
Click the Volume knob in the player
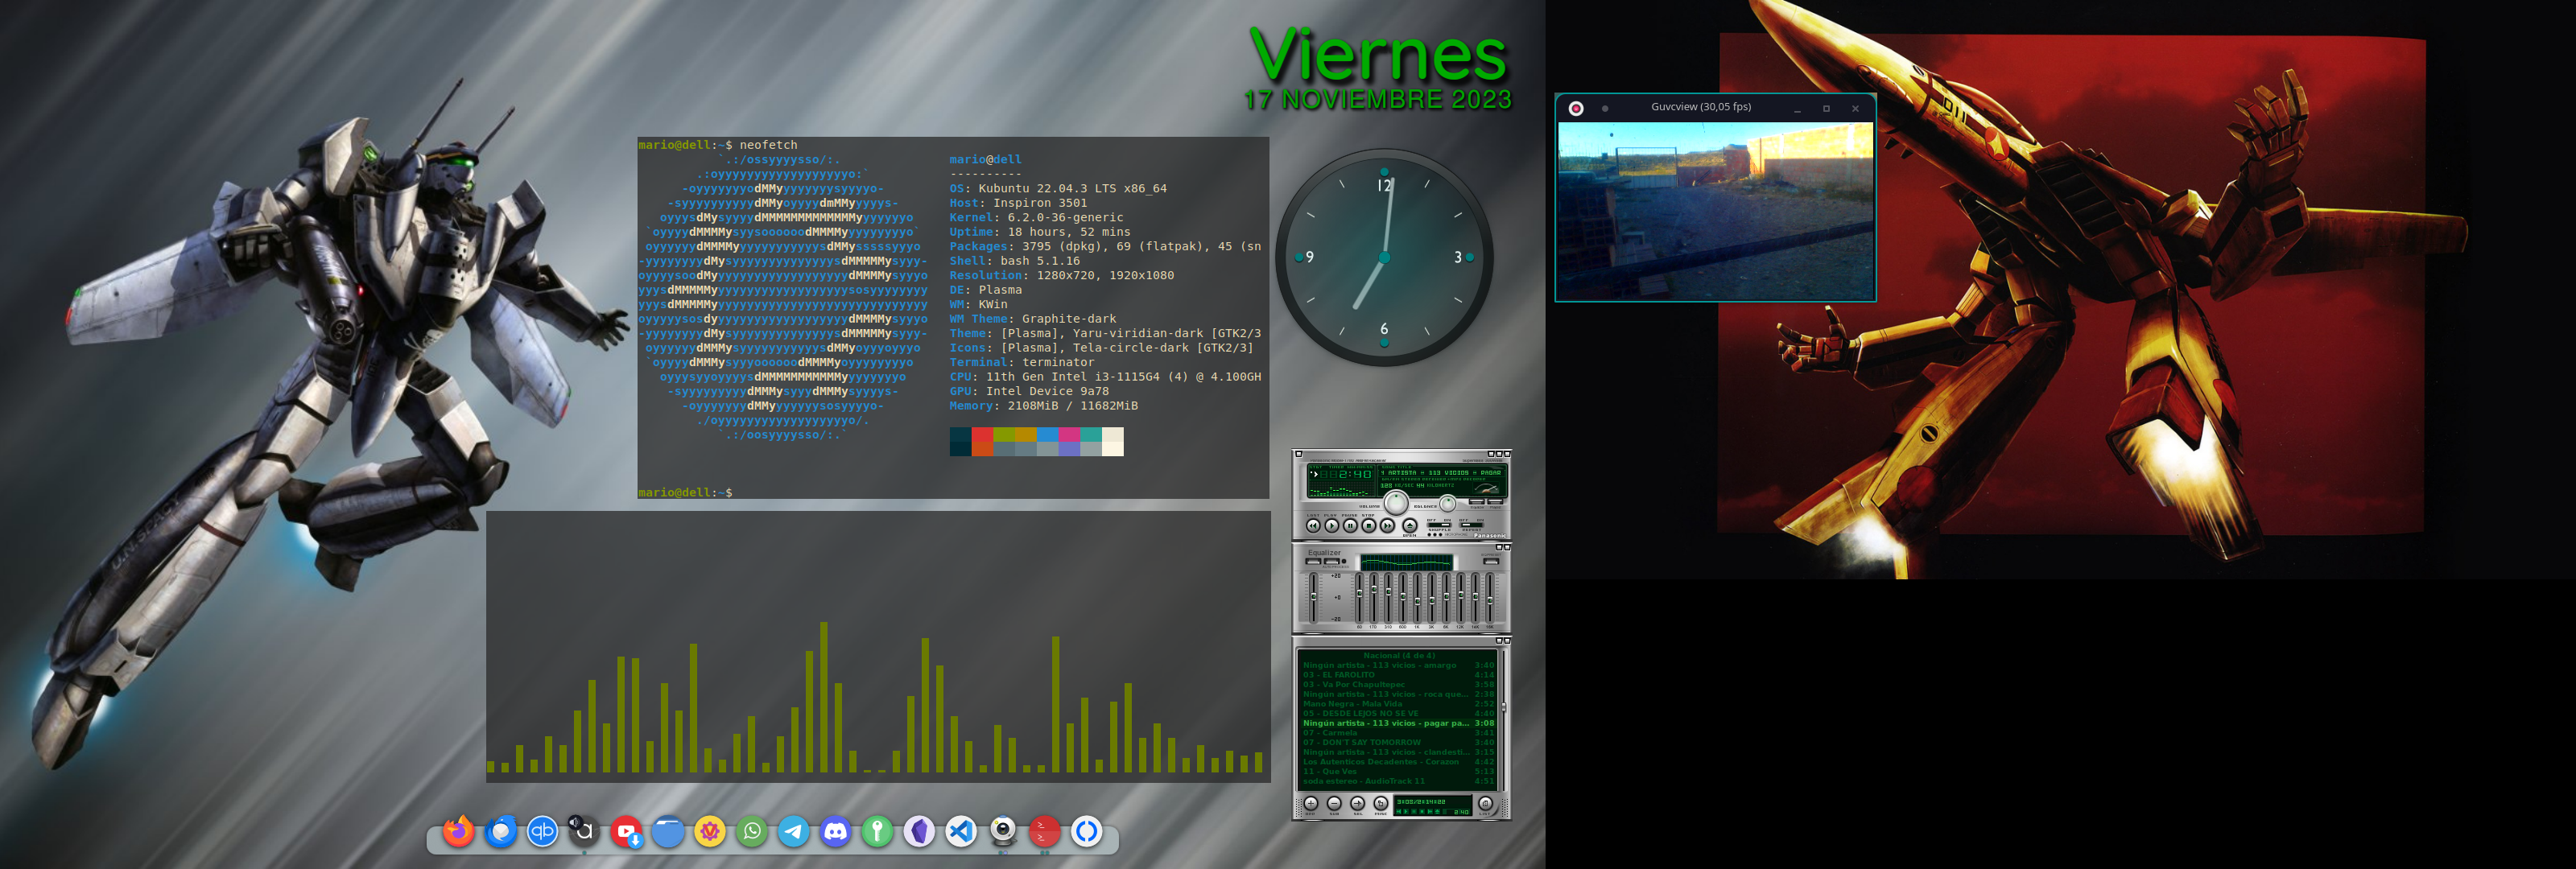click(x=1396, y=503)
